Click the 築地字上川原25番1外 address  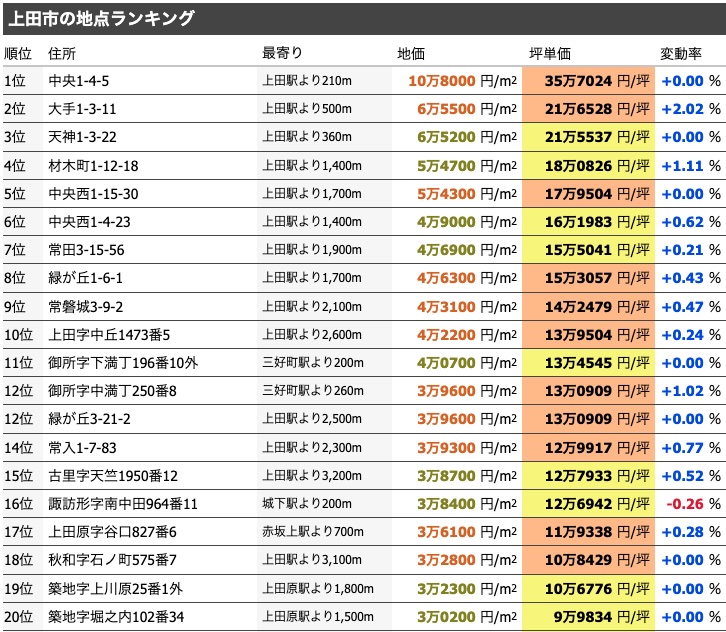point(115,589)
